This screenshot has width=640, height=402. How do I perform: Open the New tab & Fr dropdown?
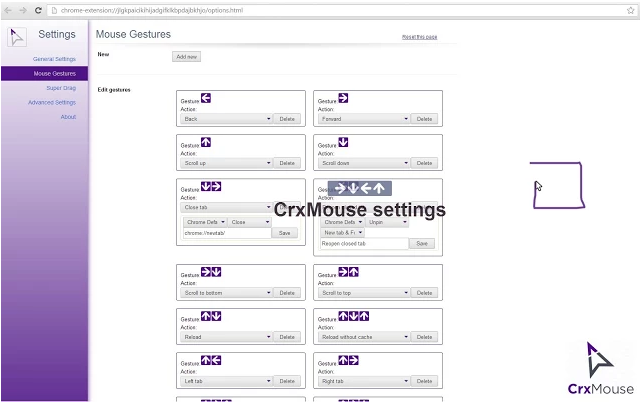point(342,233)
